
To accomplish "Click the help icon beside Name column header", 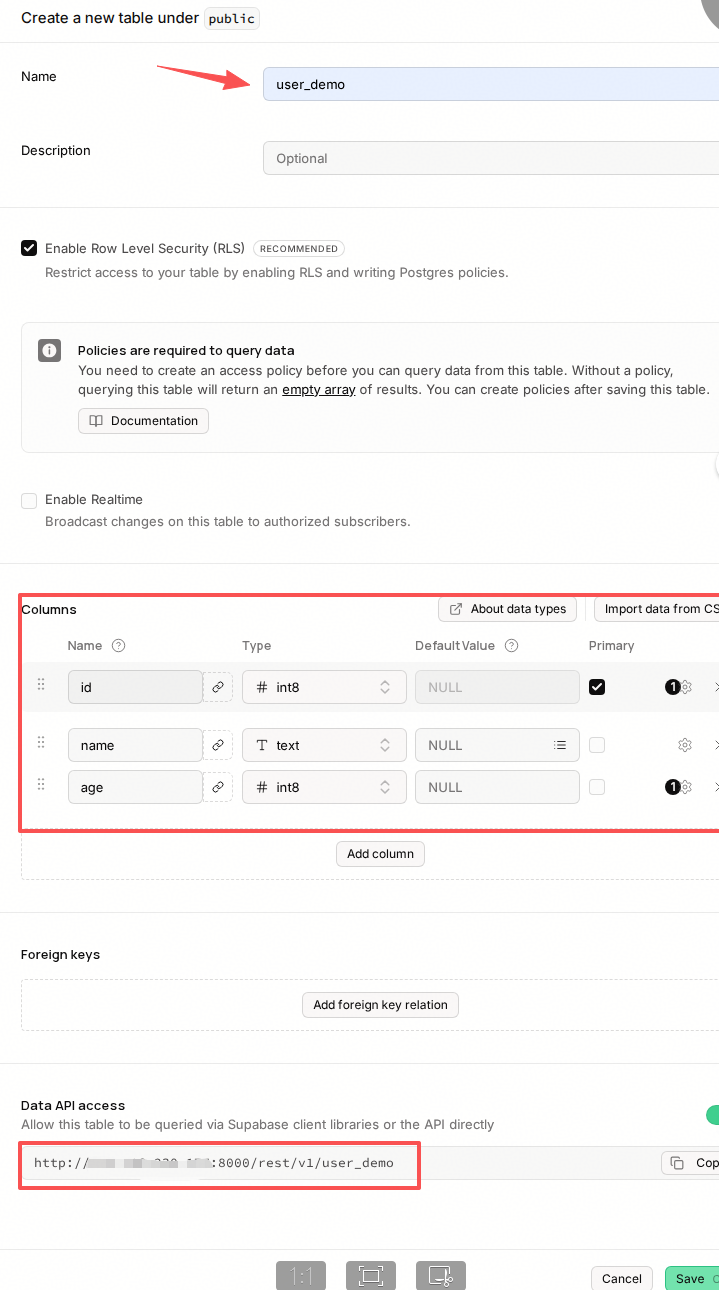I will click(119, 646).
